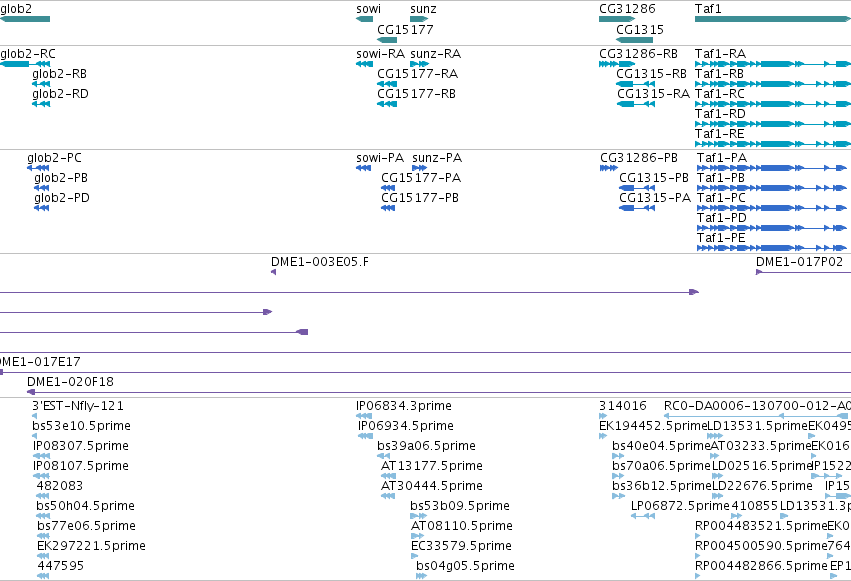Click transcript Taf1-RA
851x581 pixels.
(773, 64)
